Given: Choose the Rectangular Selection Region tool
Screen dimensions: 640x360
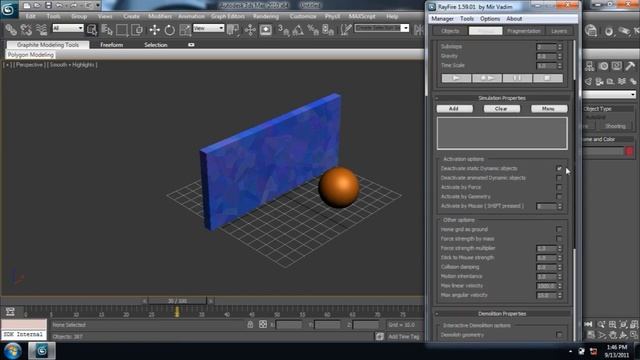Looking at the screenshot, I should (122, 30).
